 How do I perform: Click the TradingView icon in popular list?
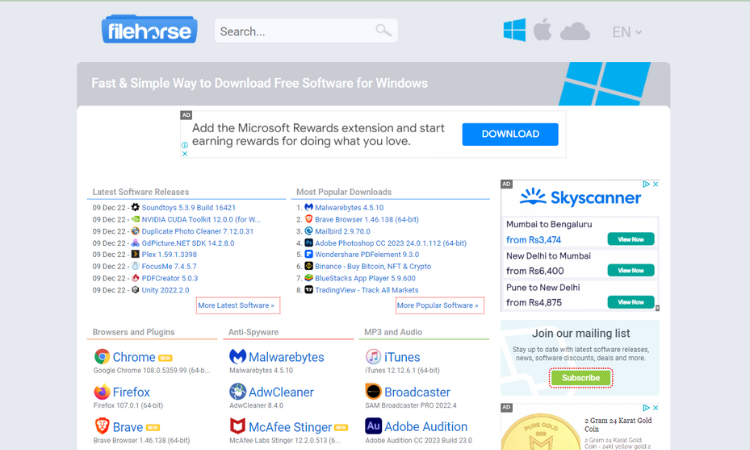click(309, 290)
